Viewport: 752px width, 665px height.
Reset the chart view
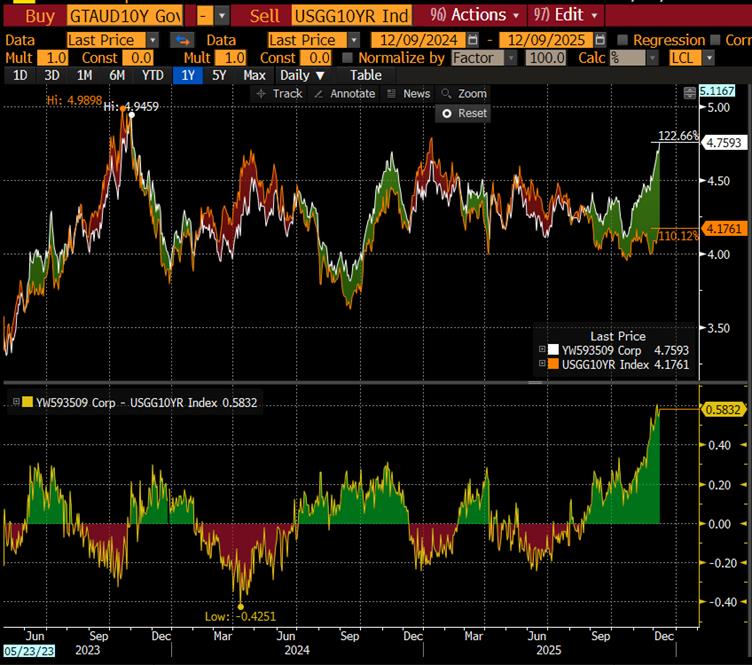coord(464,113)
